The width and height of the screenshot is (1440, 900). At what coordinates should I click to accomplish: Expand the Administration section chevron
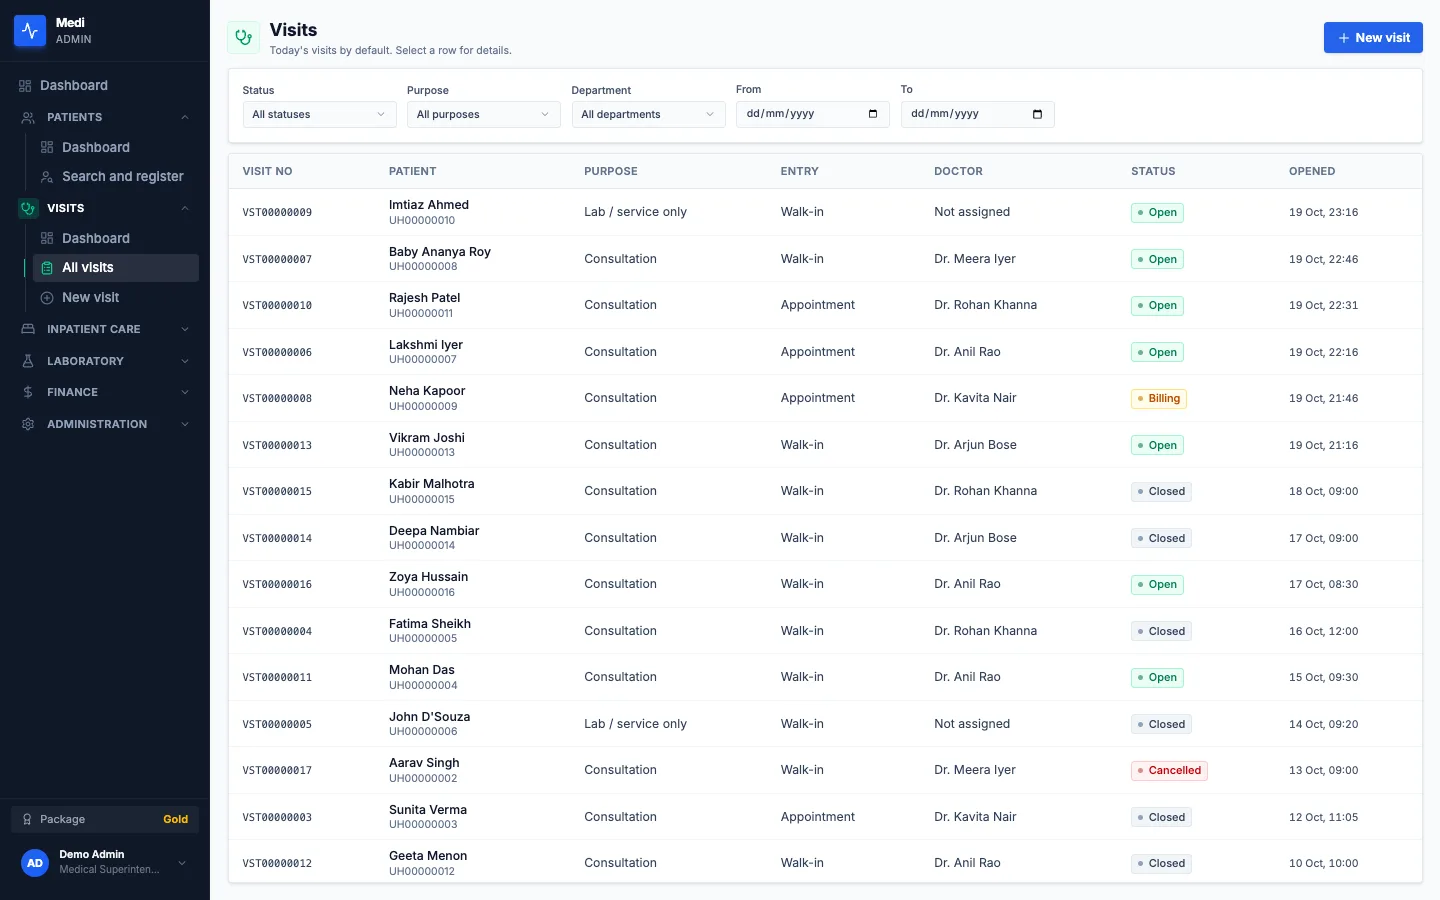(x=185, y=424)
